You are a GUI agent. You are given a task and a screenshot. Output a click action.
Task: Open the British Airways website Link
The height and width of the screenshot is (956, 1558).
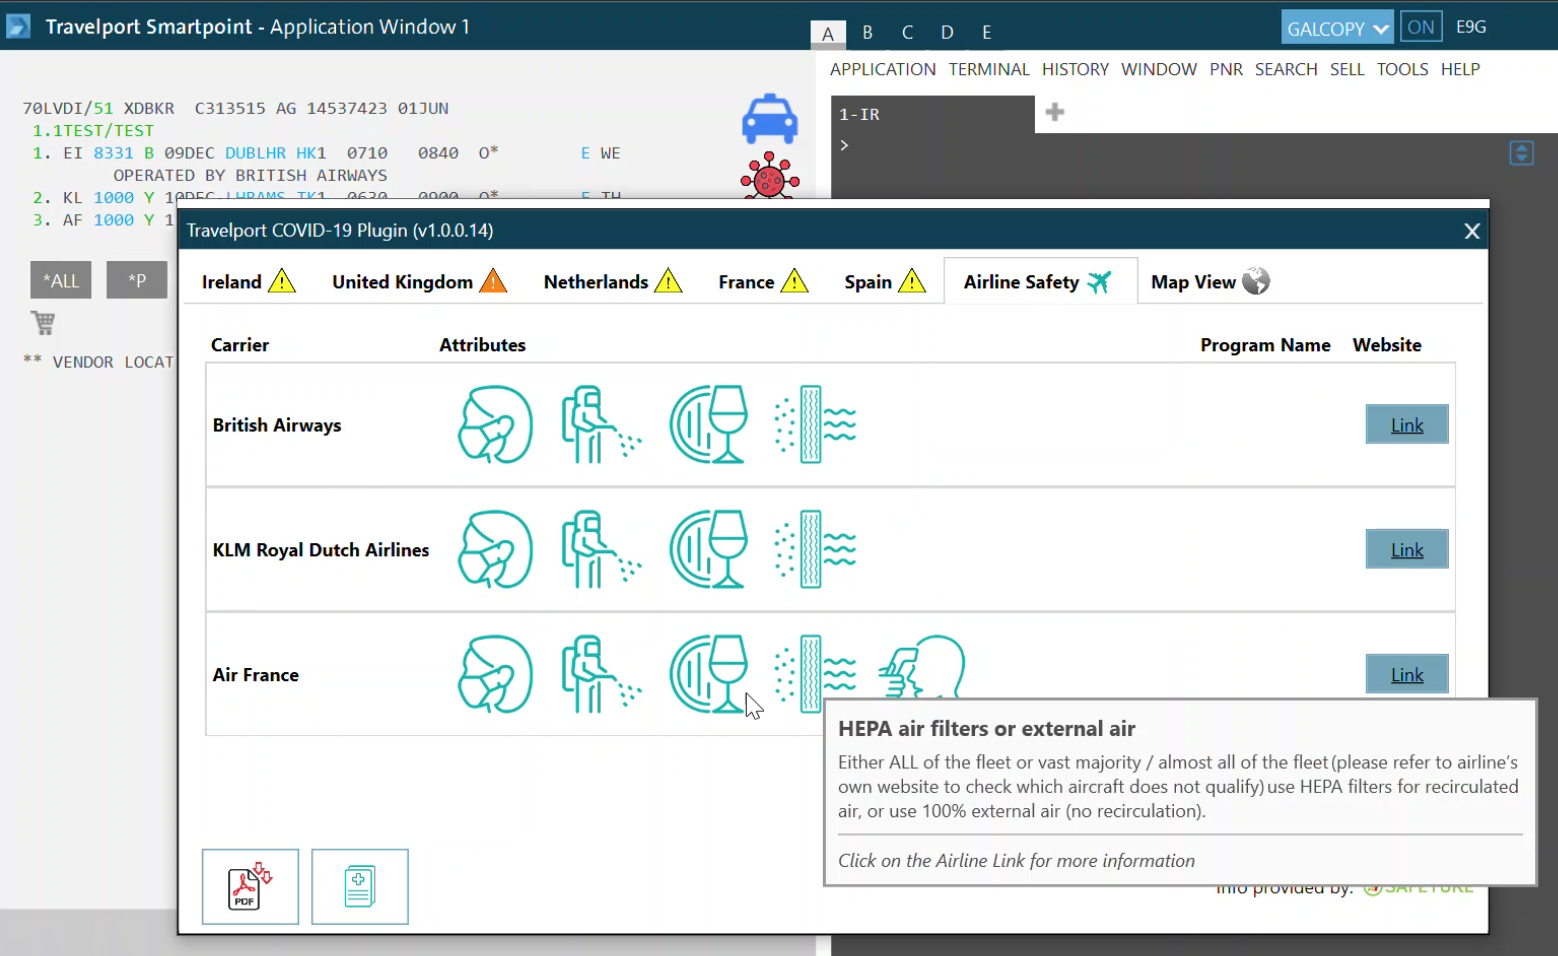(x=1407, y=425)
